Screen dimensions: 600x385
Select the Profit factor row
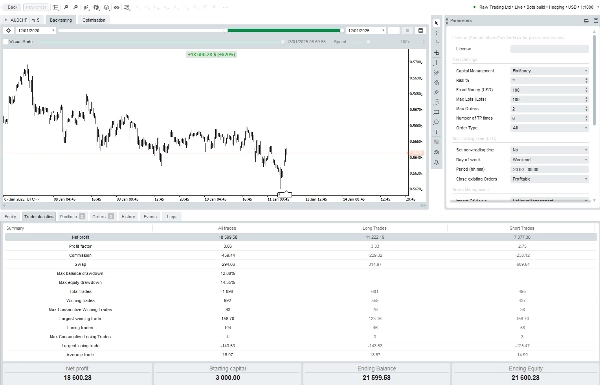[300, 246]
